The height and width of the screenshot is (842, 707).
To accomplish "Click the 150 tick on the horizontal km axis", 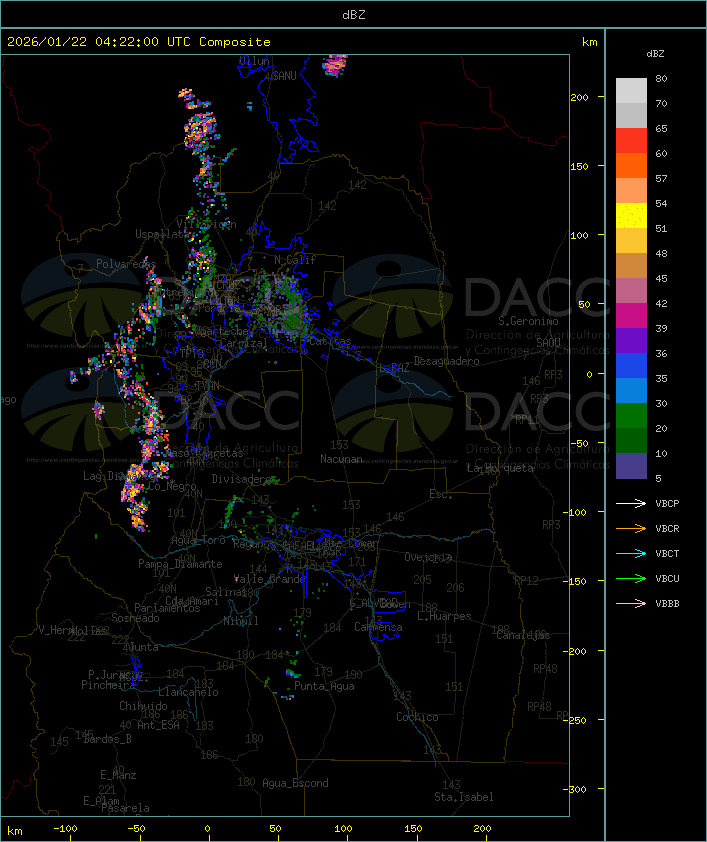I will [413, 829].
